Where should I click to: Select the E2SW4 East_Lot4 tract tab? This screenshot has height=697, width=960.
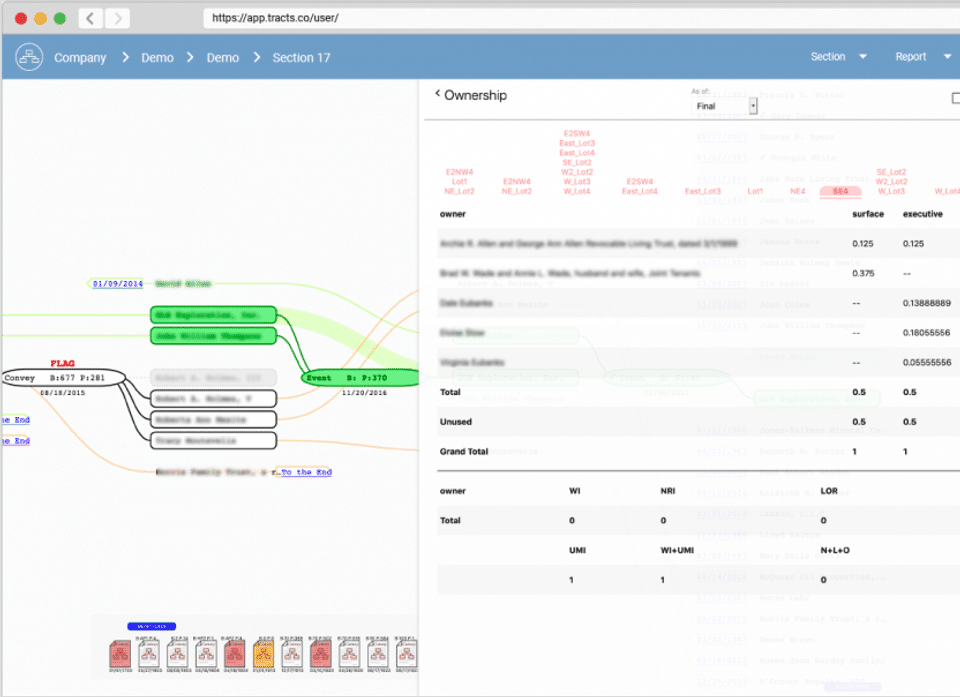point(640,187)
